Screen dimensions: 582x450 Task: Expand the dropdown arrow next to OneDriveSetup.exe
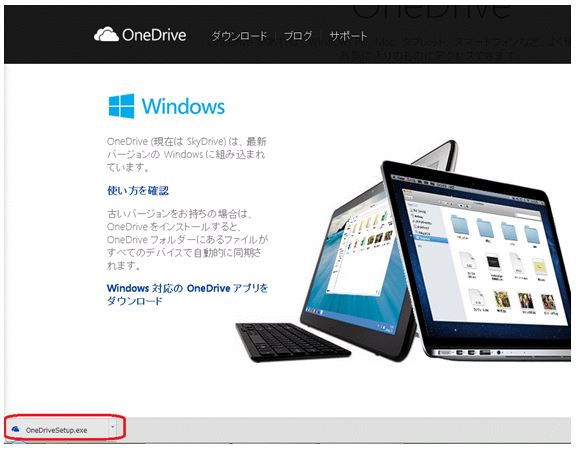tap(112, 427)
